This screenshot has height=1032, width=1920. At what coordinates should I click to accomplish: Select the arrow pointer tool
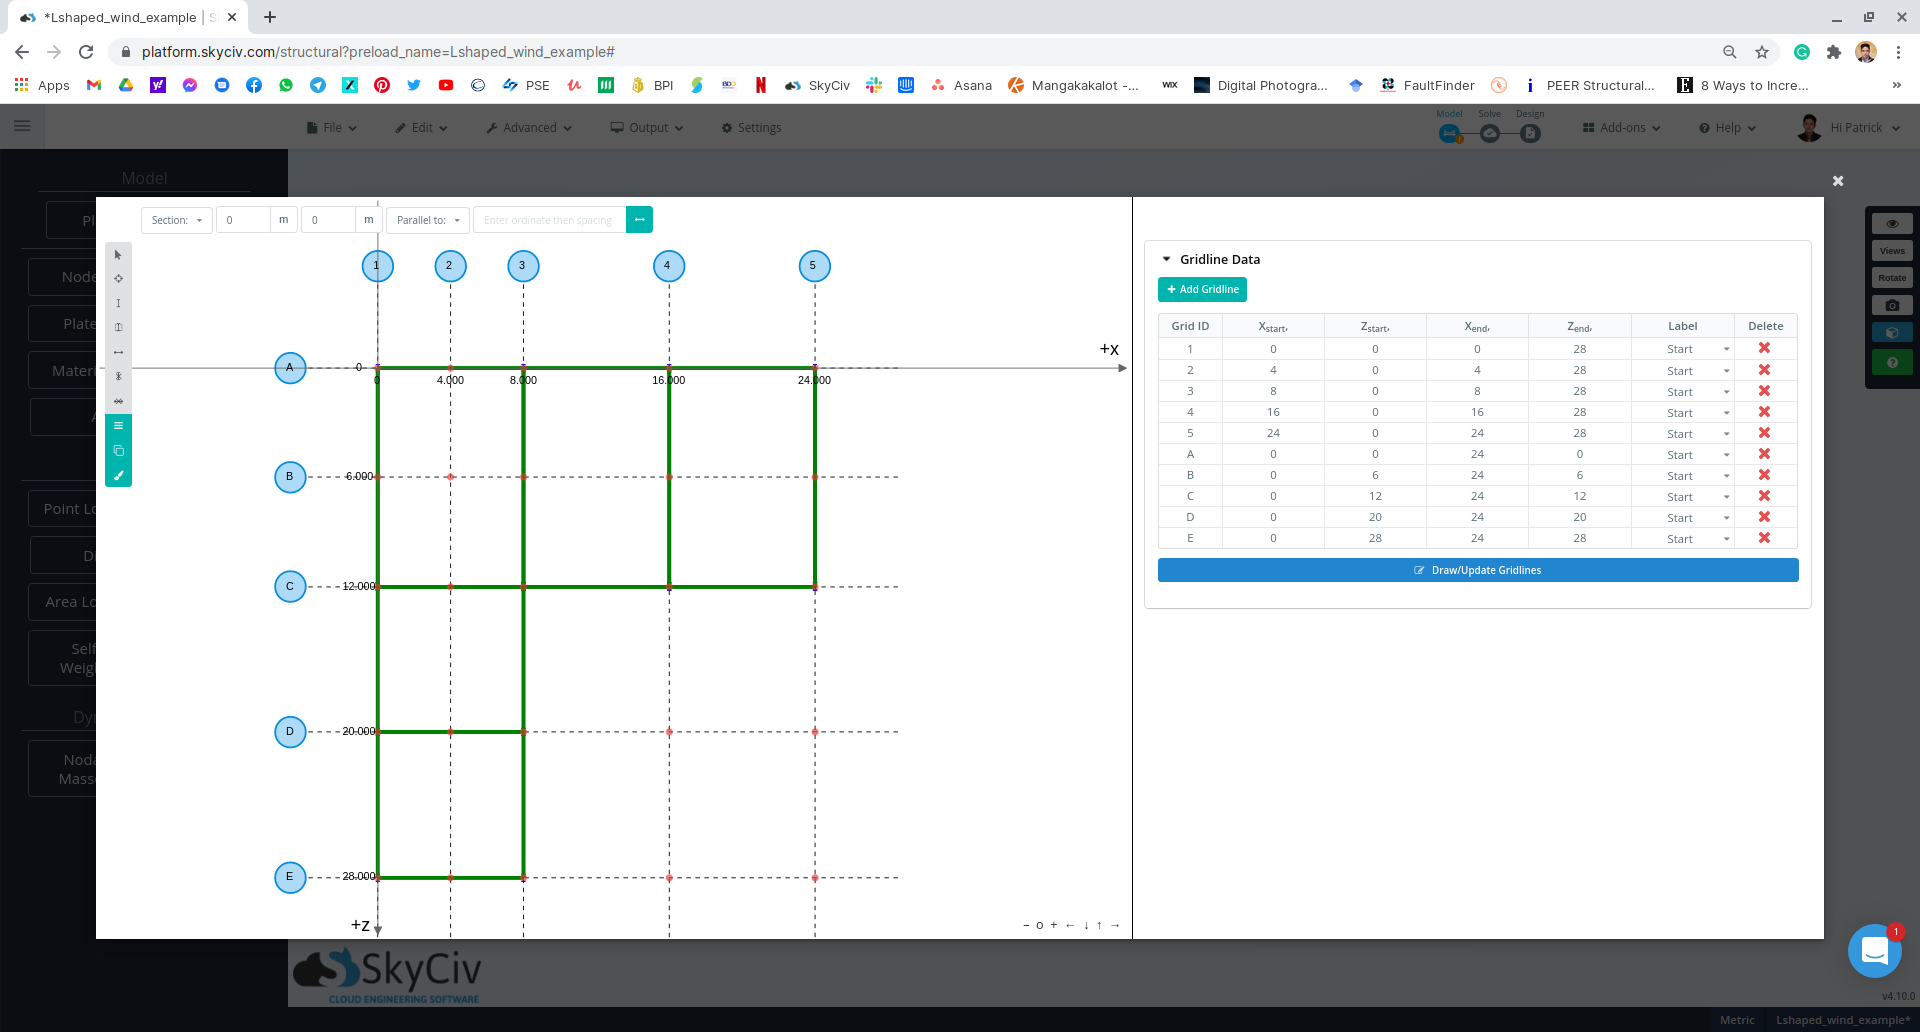point(118,255)
